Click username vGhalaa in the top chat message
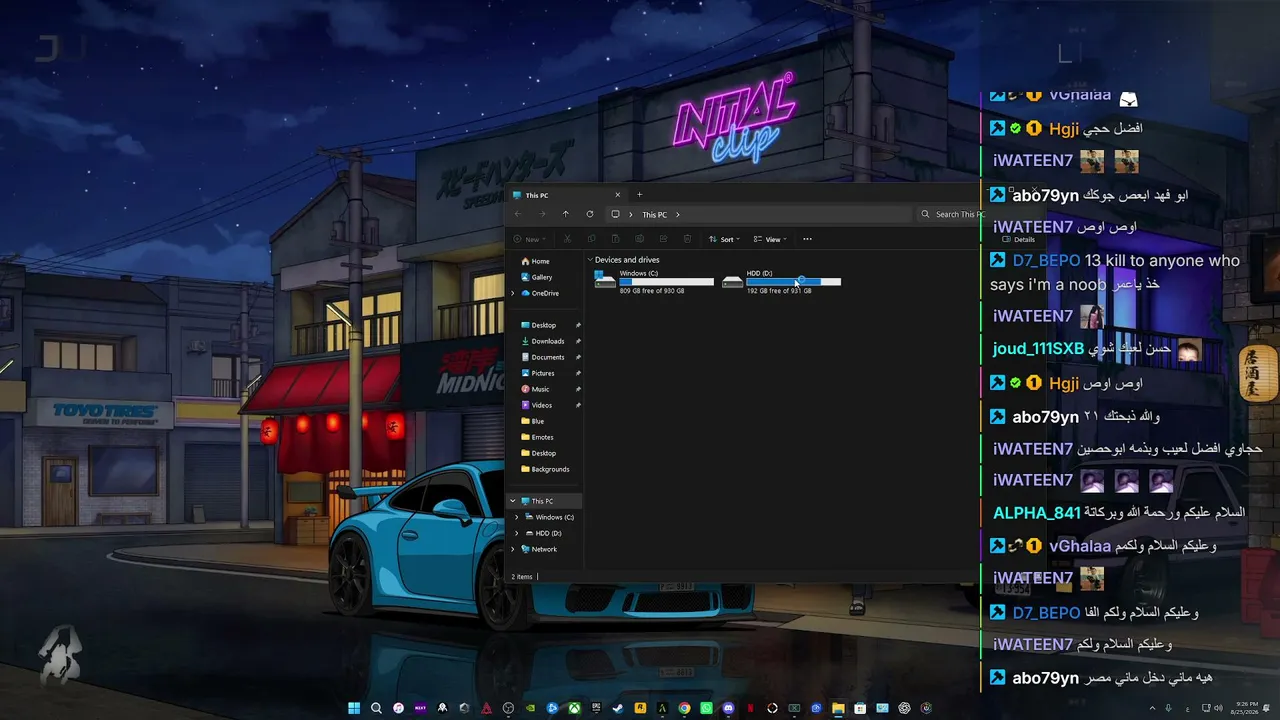 [1079, 95]
